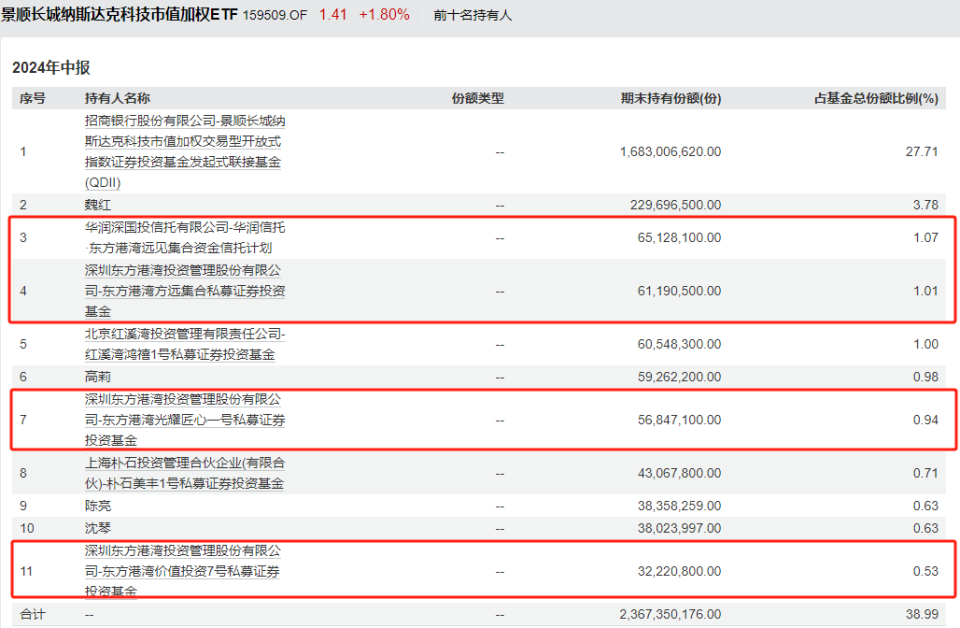Click the 持有人名称 column header
Screen dimensions: 960x628
[x=118, y=99]
